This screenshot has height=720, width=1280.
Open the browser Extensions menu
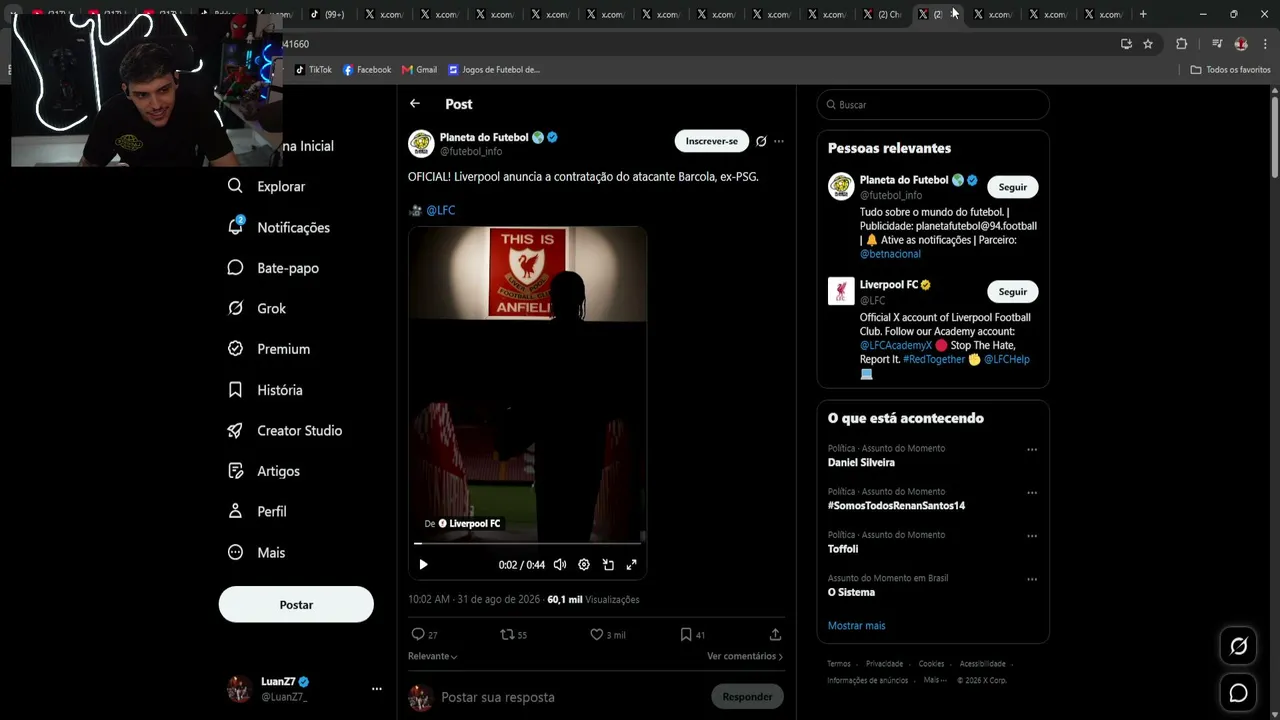pos(1181,44)
